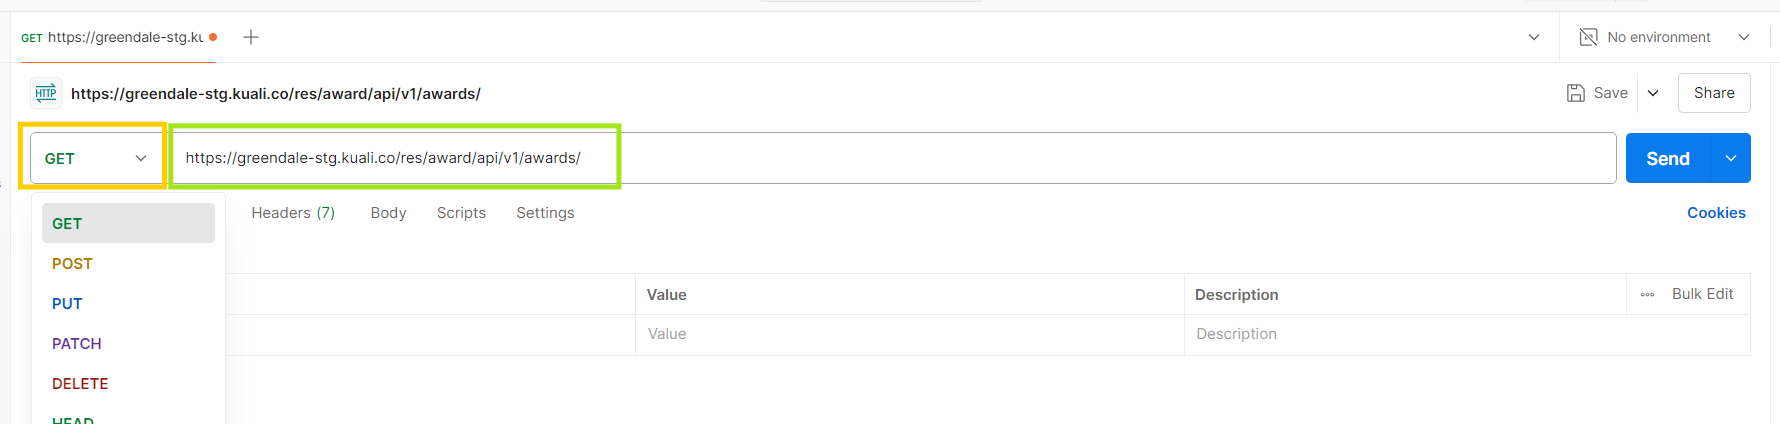Open the Scripts tab
1780x424 pixels.
[461, 213]
